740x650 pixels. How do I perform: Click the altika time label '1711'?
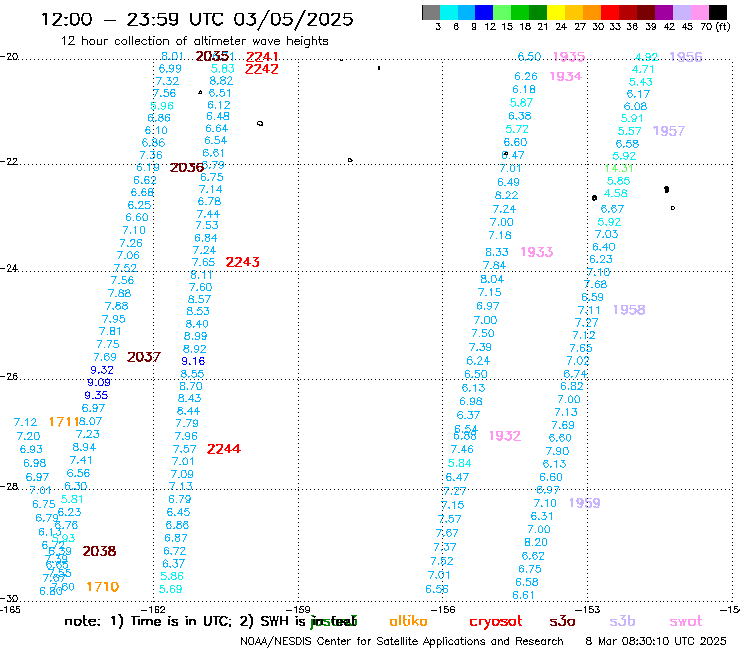pos(63,422)
